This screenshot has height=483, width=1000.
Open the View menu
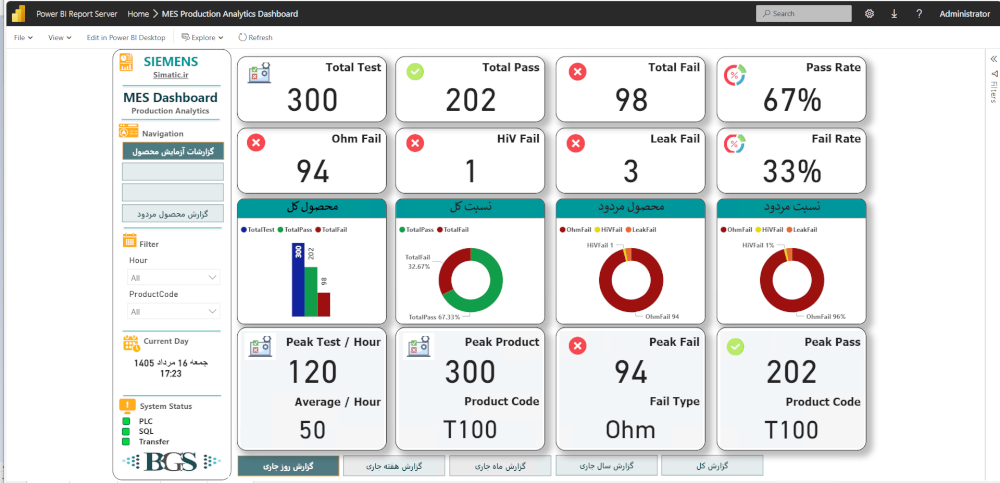tap(59, 38)
